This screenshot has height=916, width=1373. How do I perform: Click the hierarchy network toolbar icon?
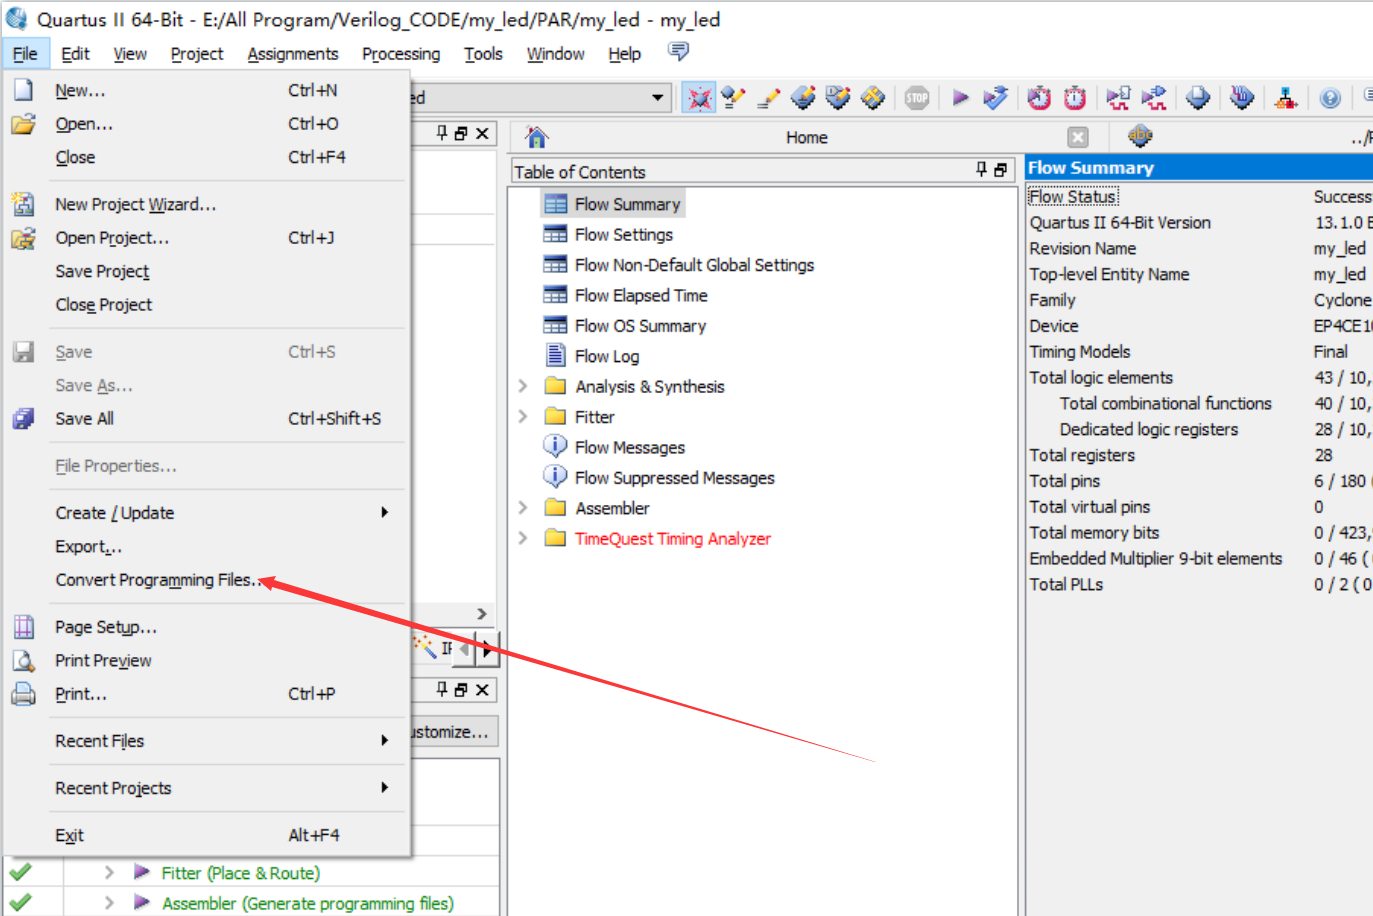[1286, 97]
